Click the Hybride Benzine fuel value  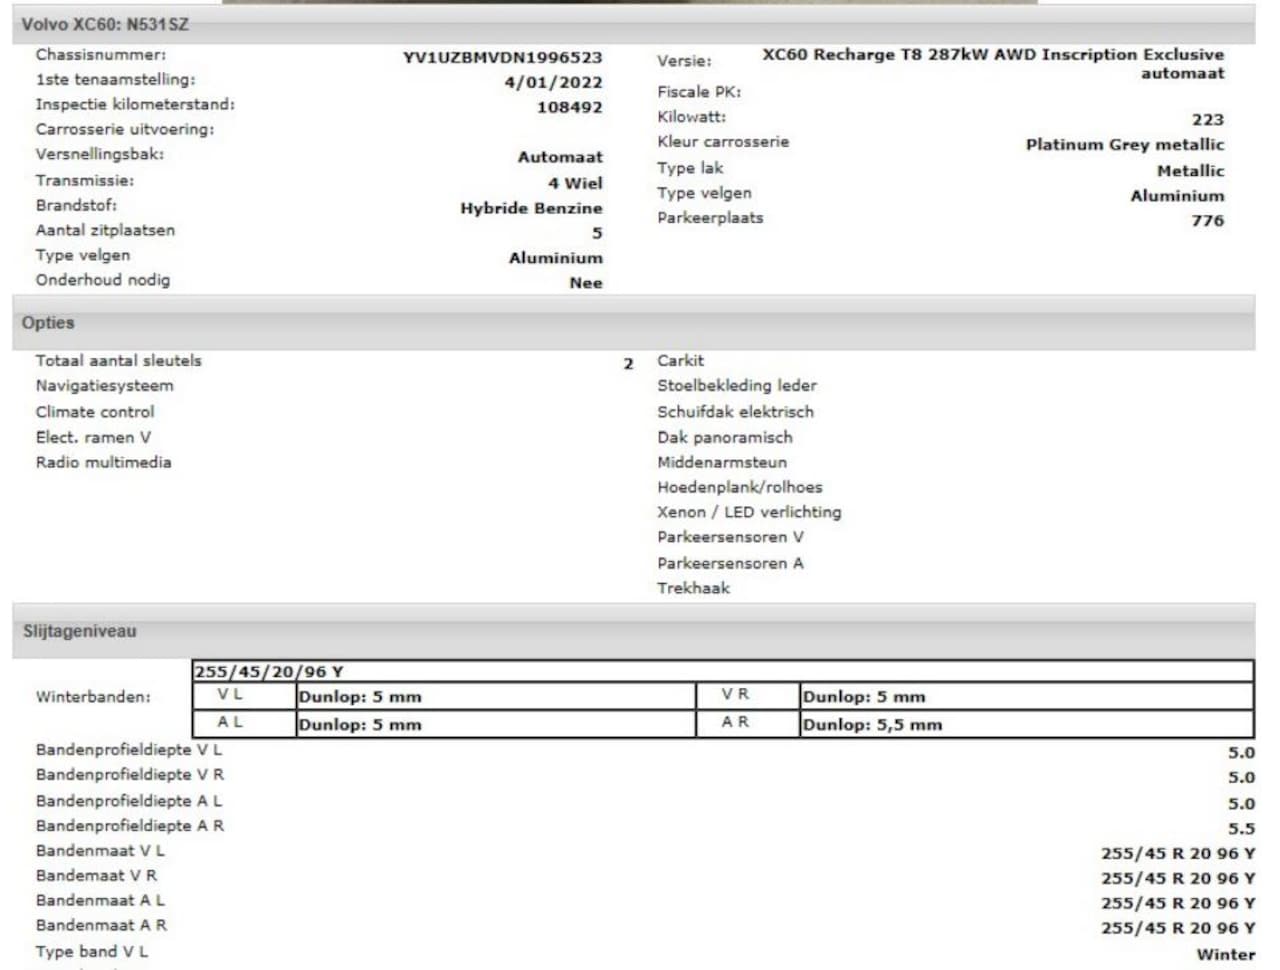pyautogui.click(x=531, y=208)
